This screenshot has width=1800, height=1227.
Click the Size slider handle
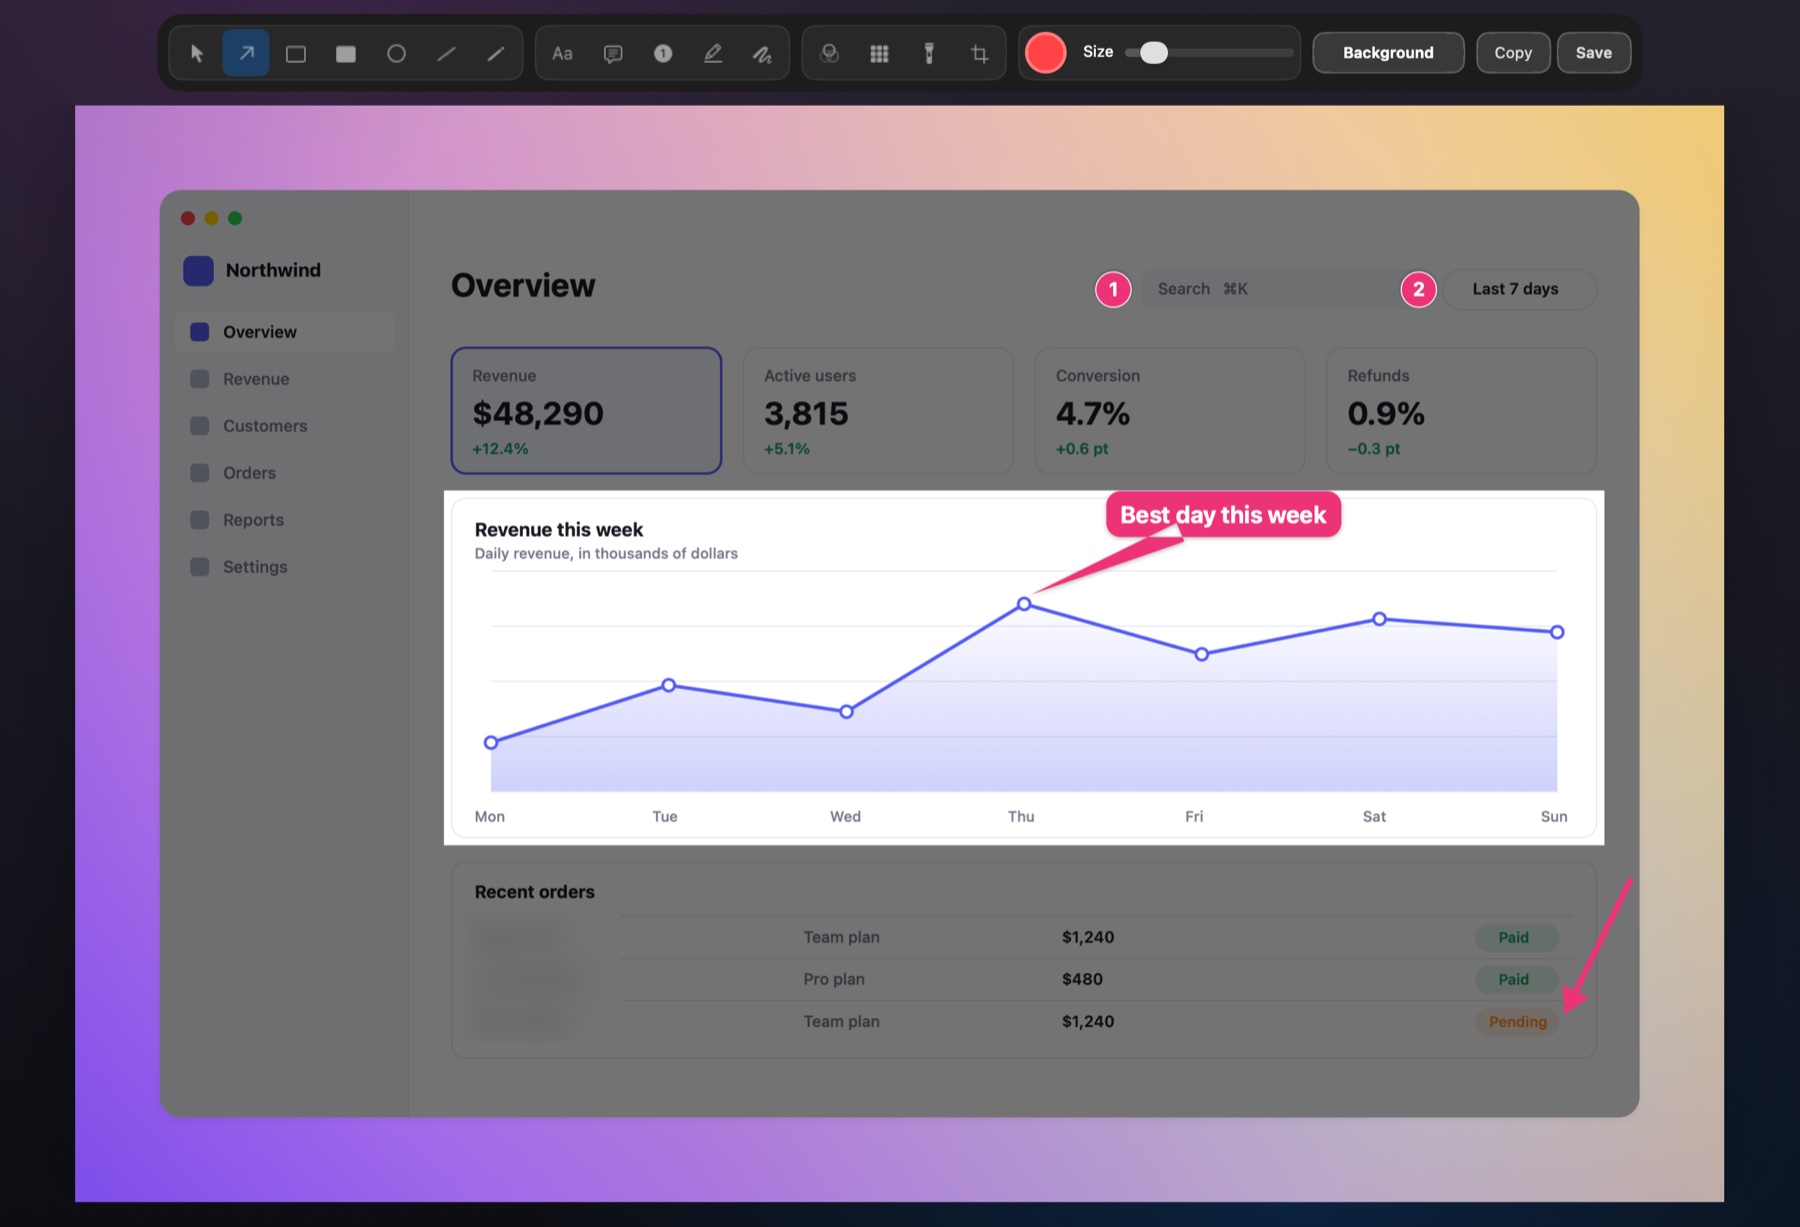[1153, 53]
